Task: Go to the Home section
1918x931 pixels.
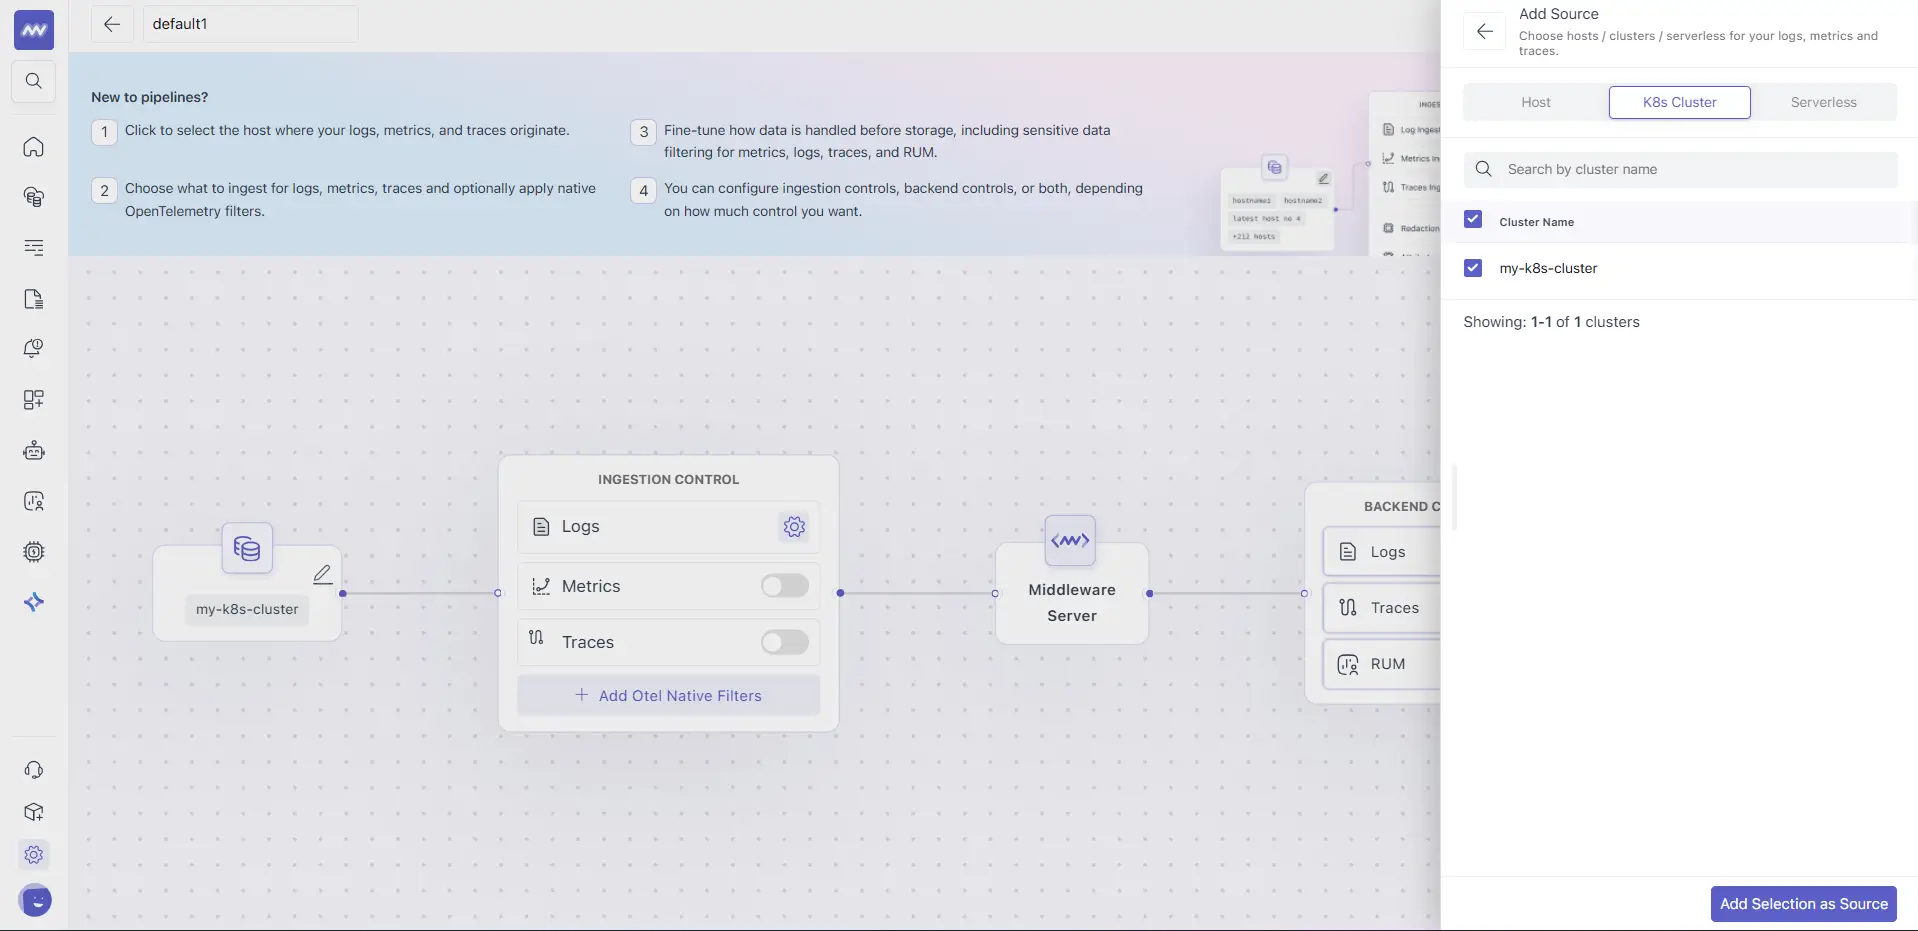Action: click(33, 147)
